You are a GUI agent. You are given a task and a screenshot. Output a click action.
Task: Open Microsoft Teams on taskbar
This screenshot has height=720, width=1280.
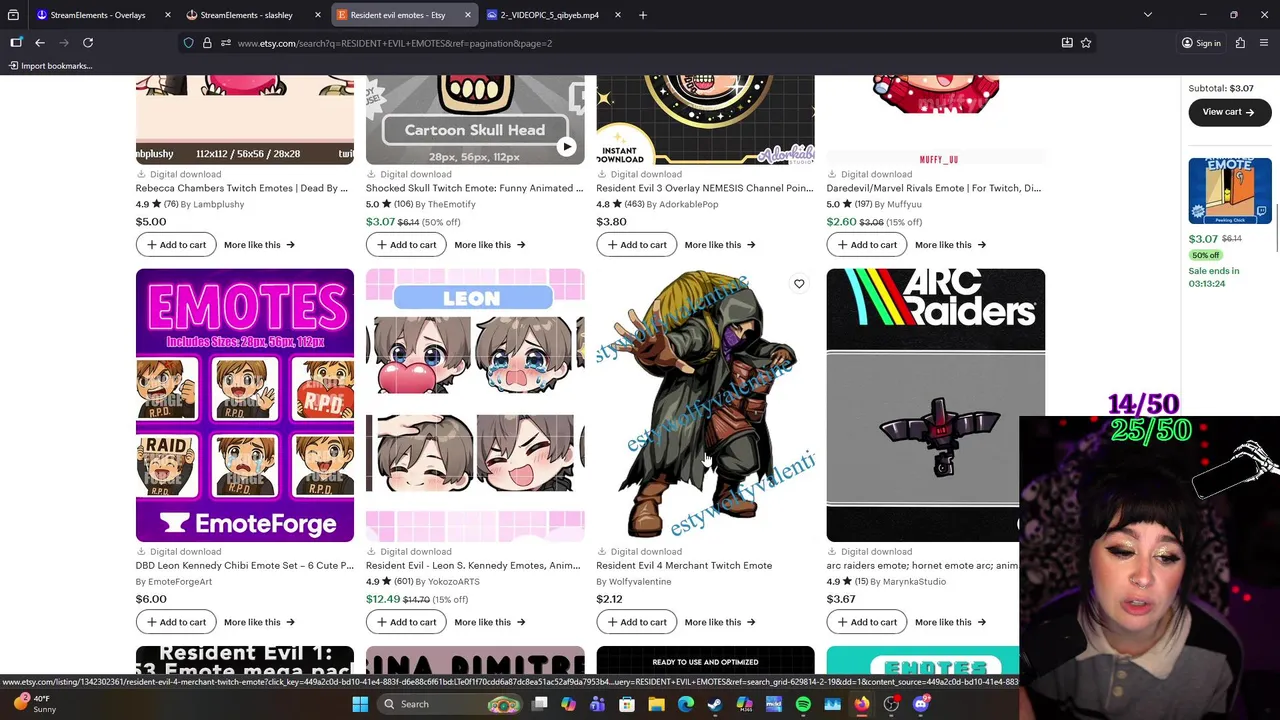click(x=597, y=704)
